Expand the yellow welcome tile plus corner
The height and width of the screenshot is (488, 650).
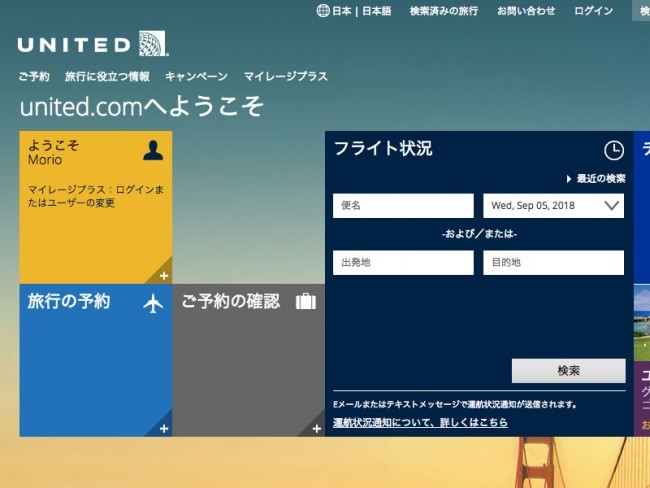(x=164, y=276)
